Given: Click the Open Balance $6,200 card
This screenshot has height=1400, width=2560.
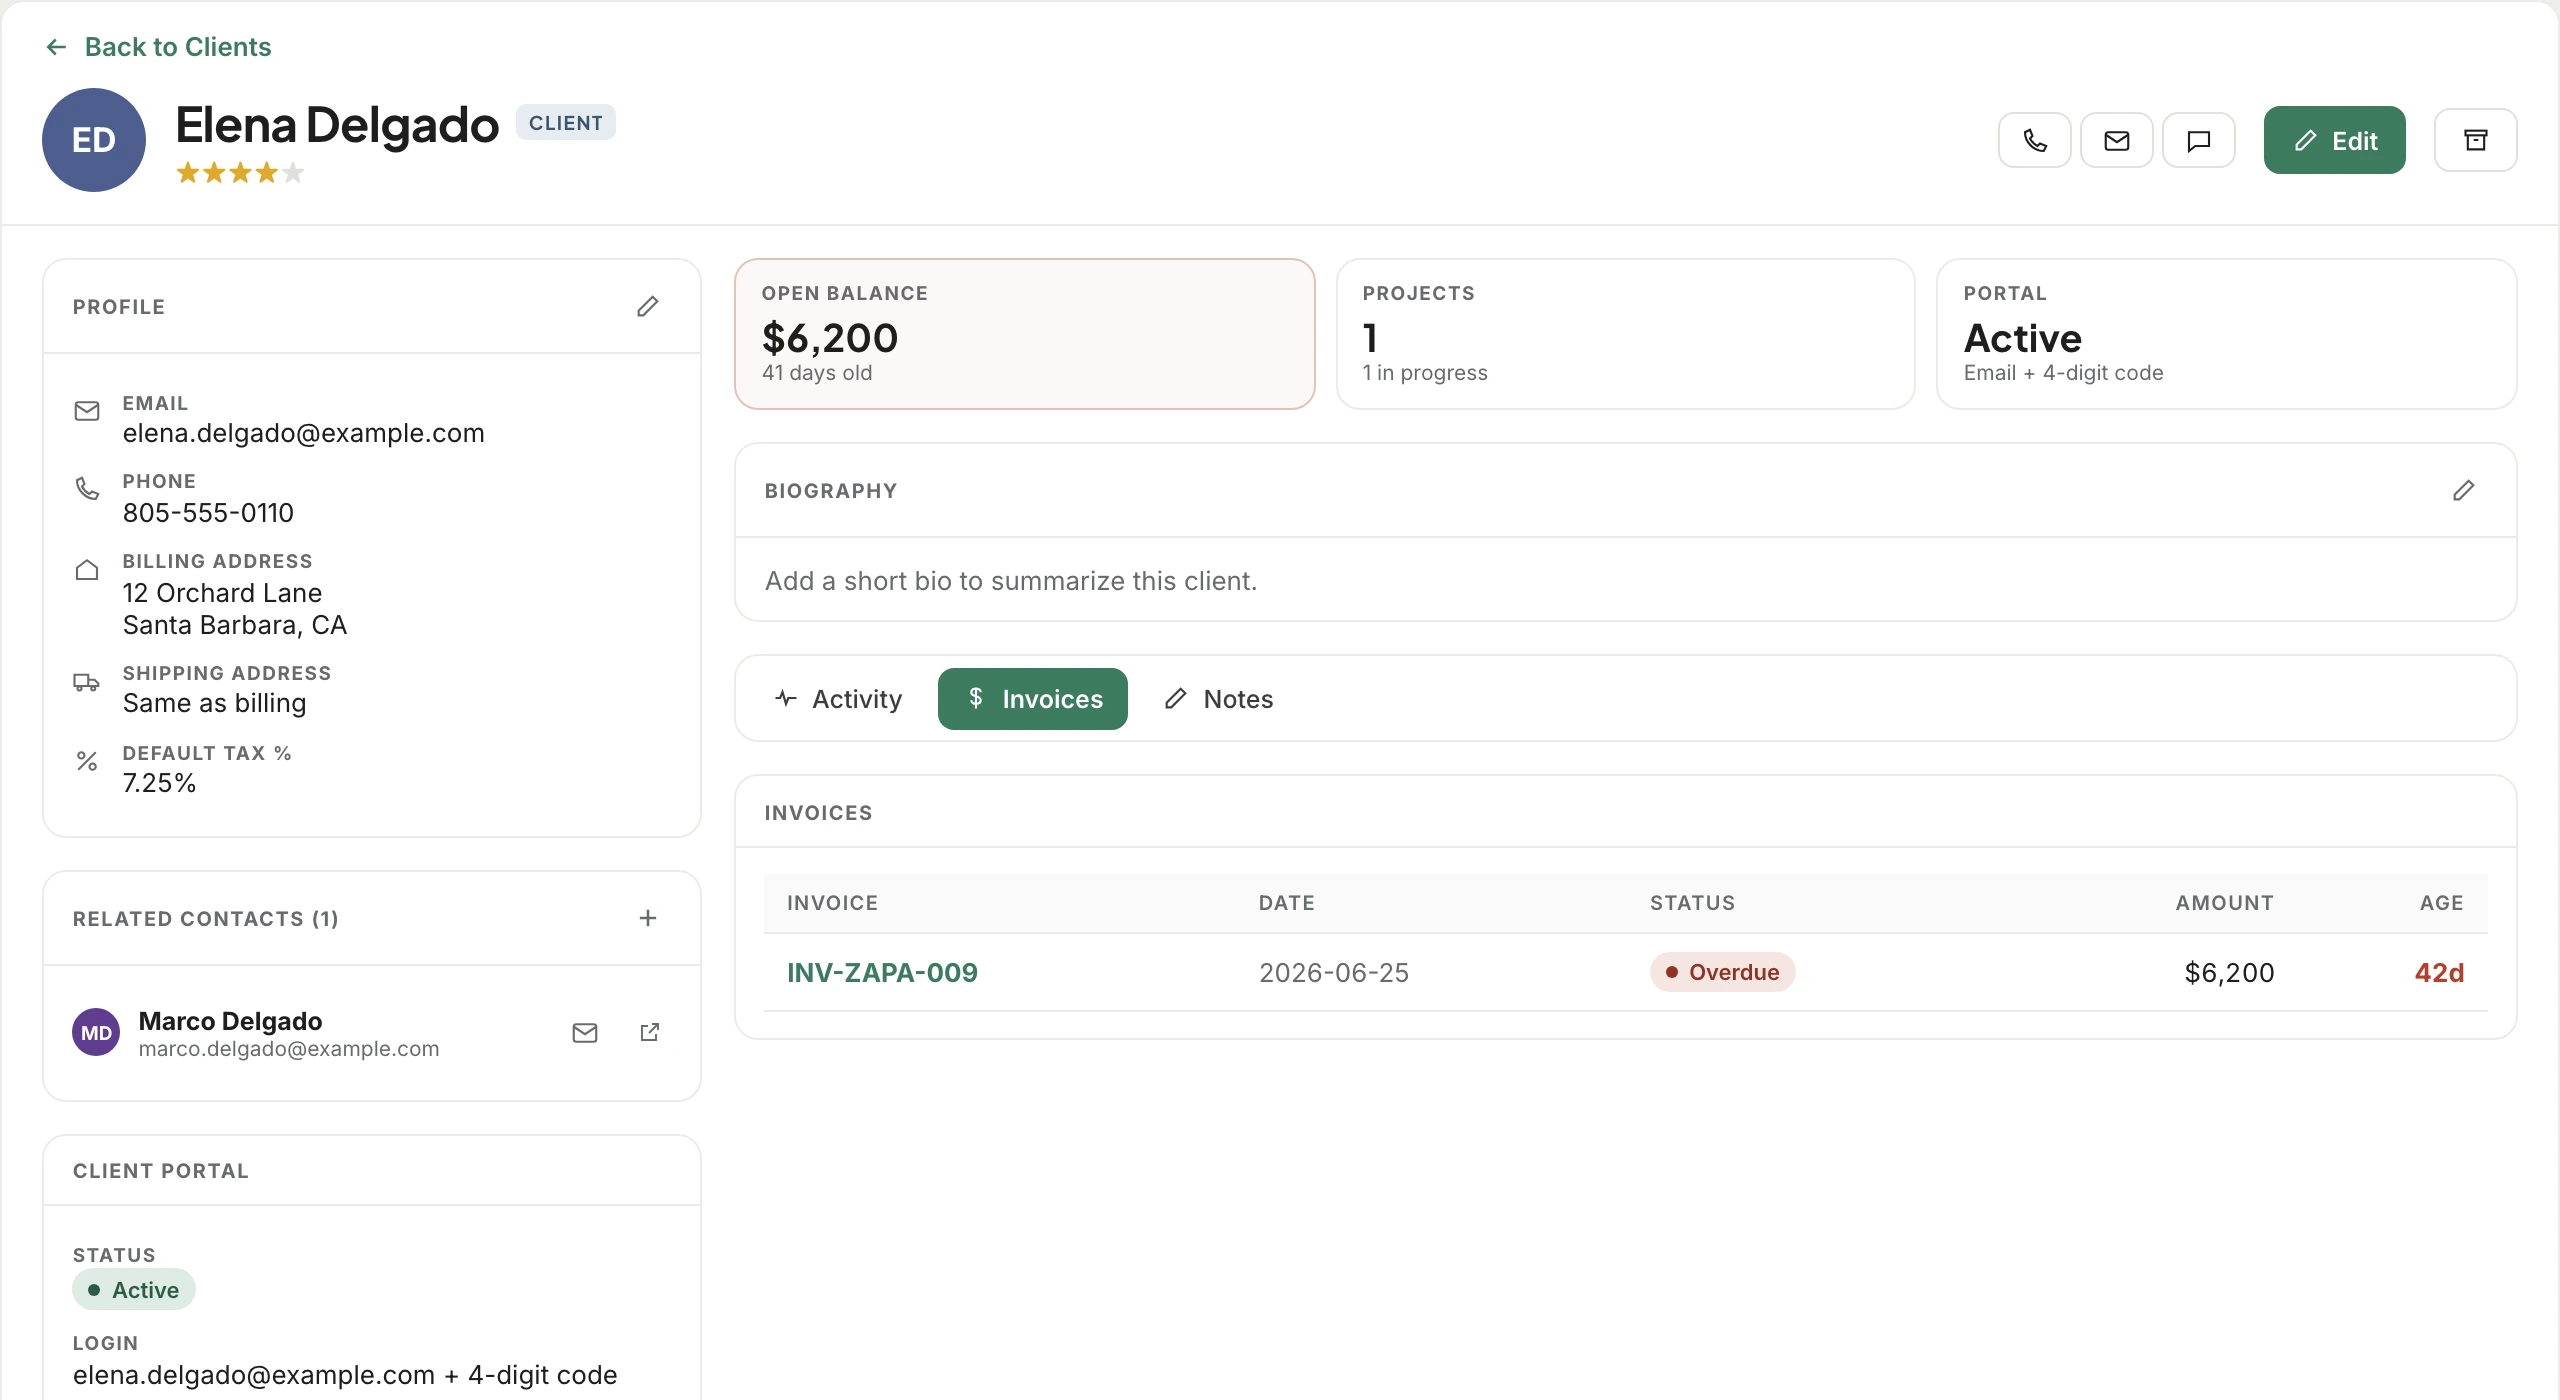Looking at the screenshot, I should [1024, 334].
